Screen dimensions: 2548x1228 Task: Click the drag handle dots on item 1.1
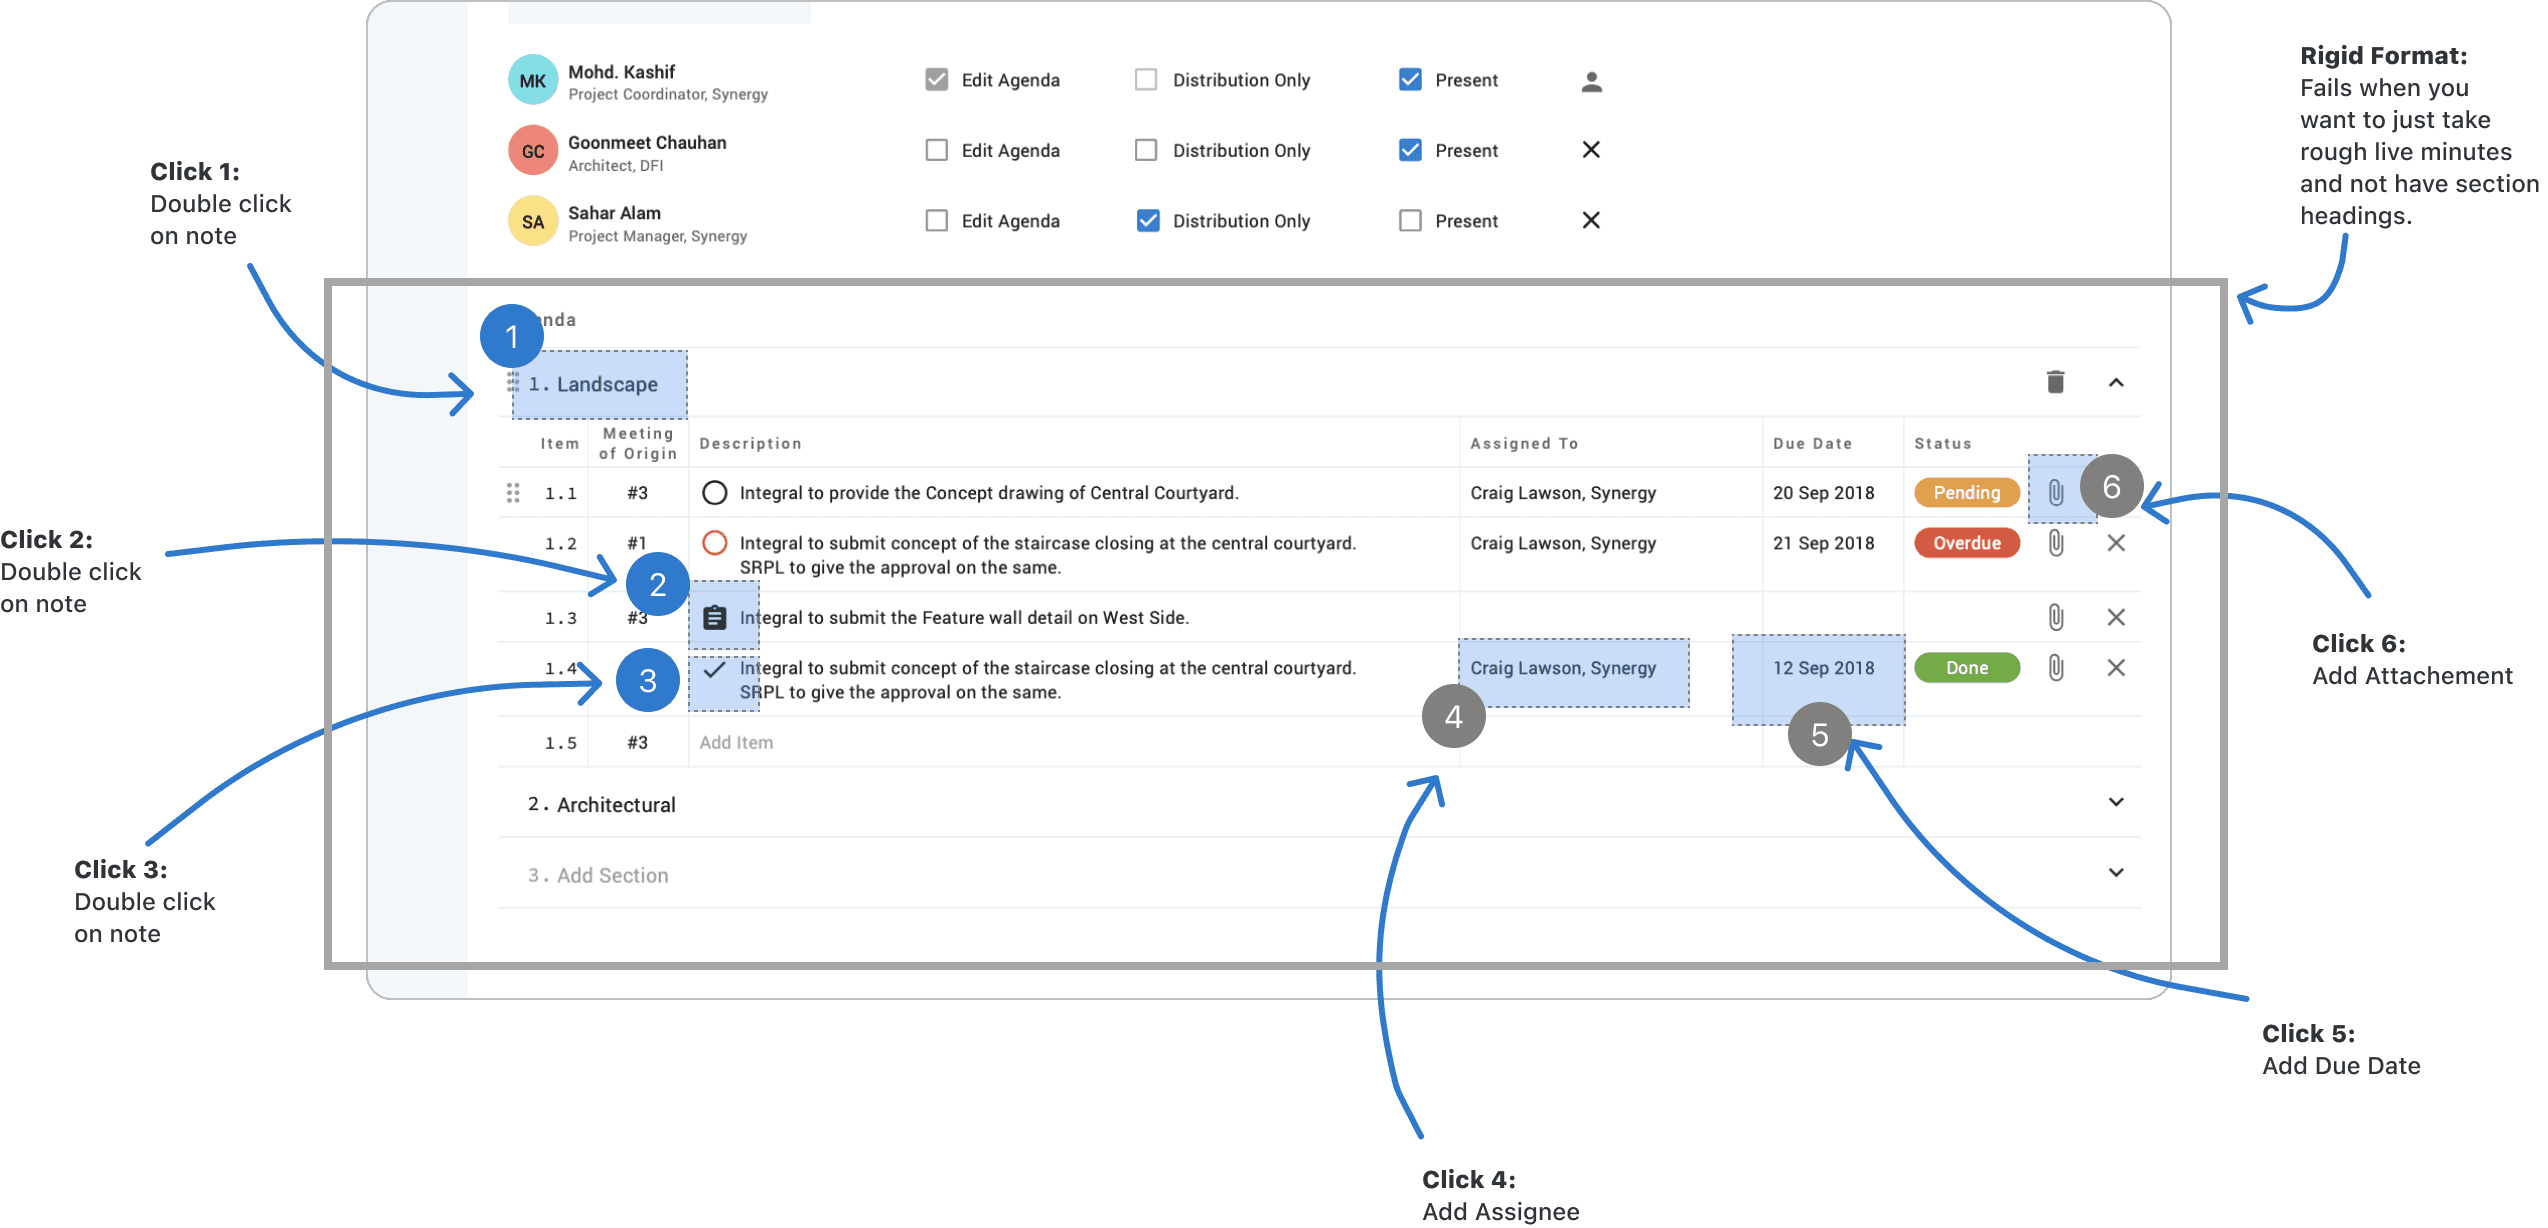tap(513, 493)
